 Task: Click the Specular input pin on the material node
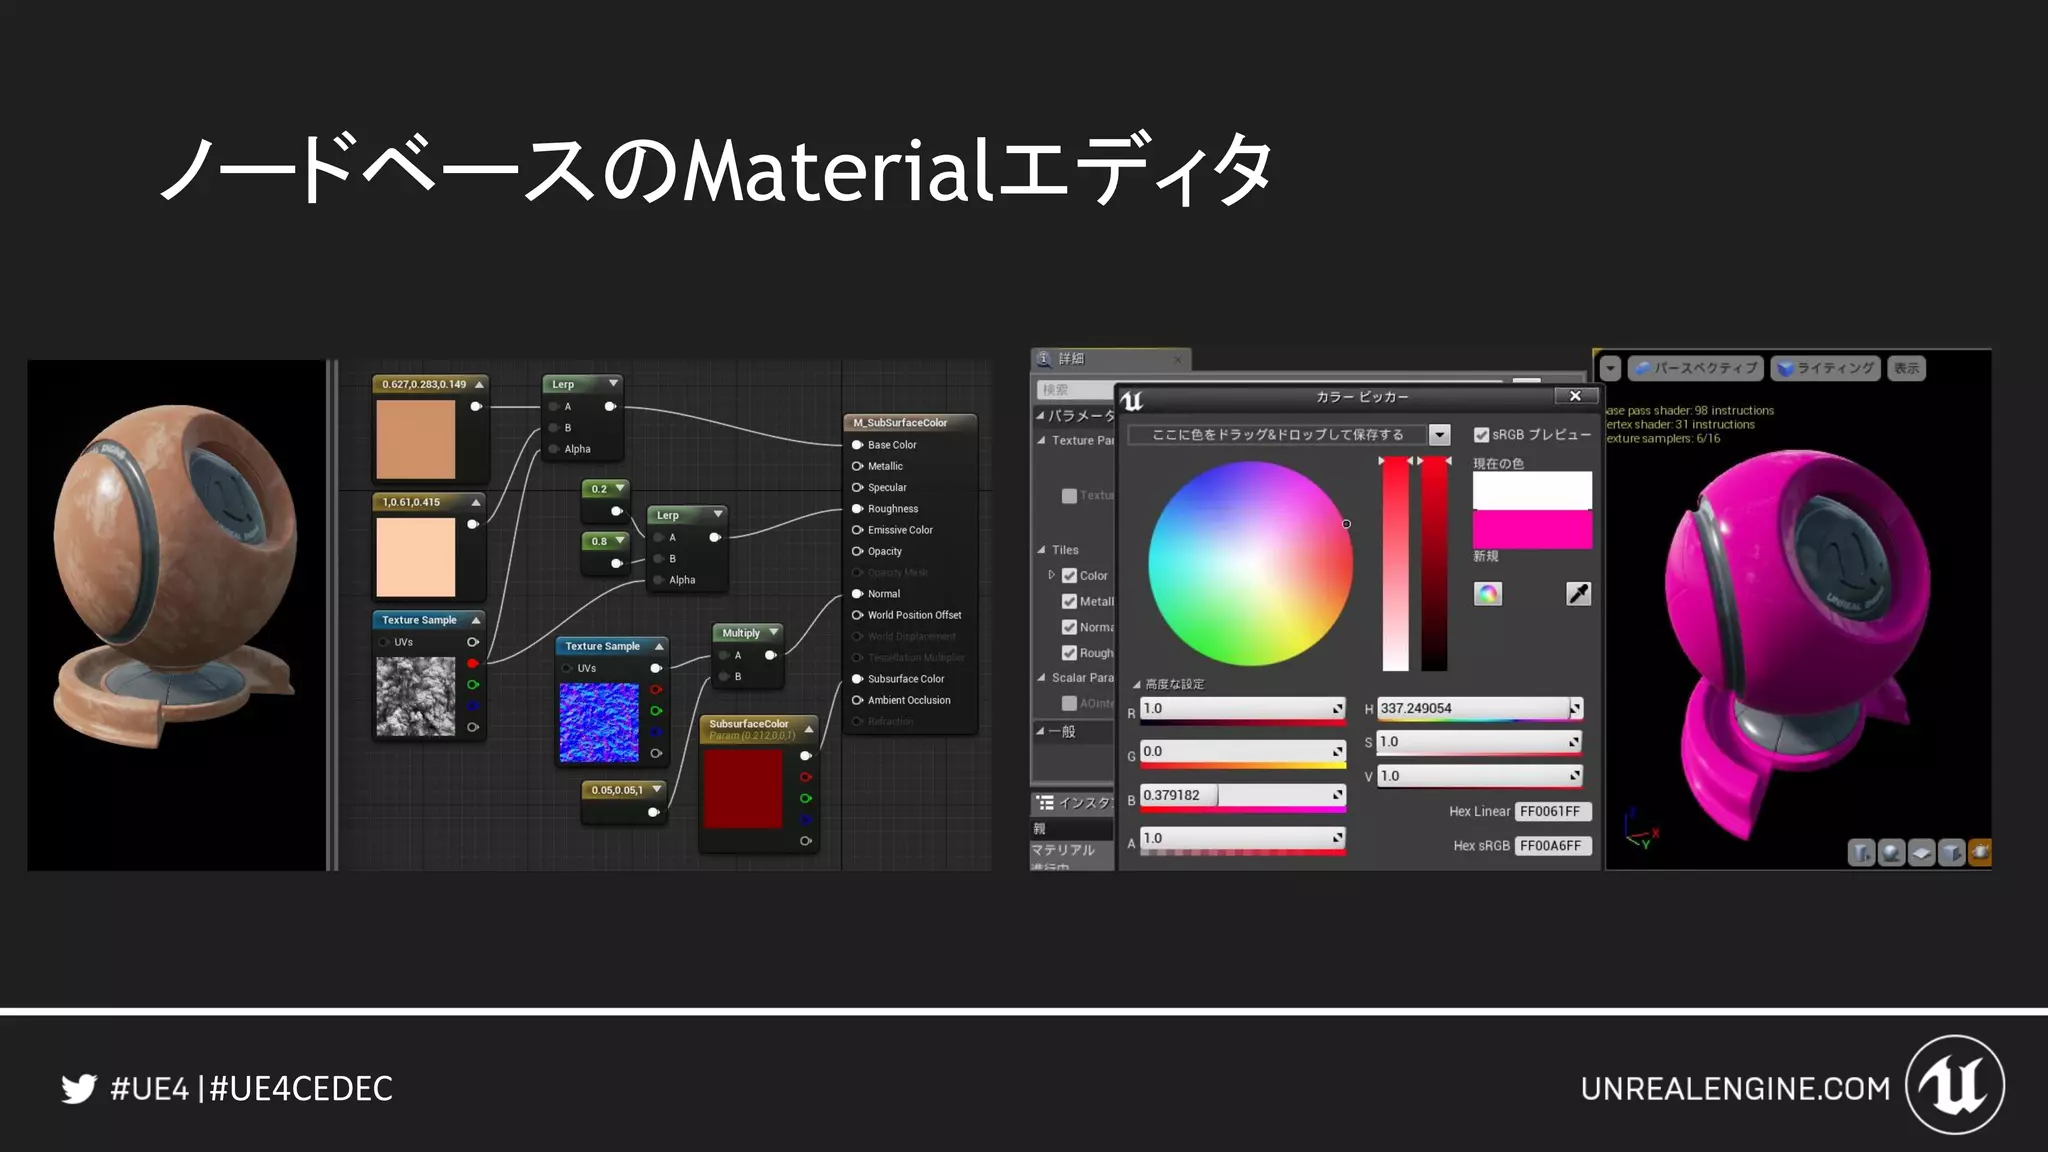tap(857, 487)
